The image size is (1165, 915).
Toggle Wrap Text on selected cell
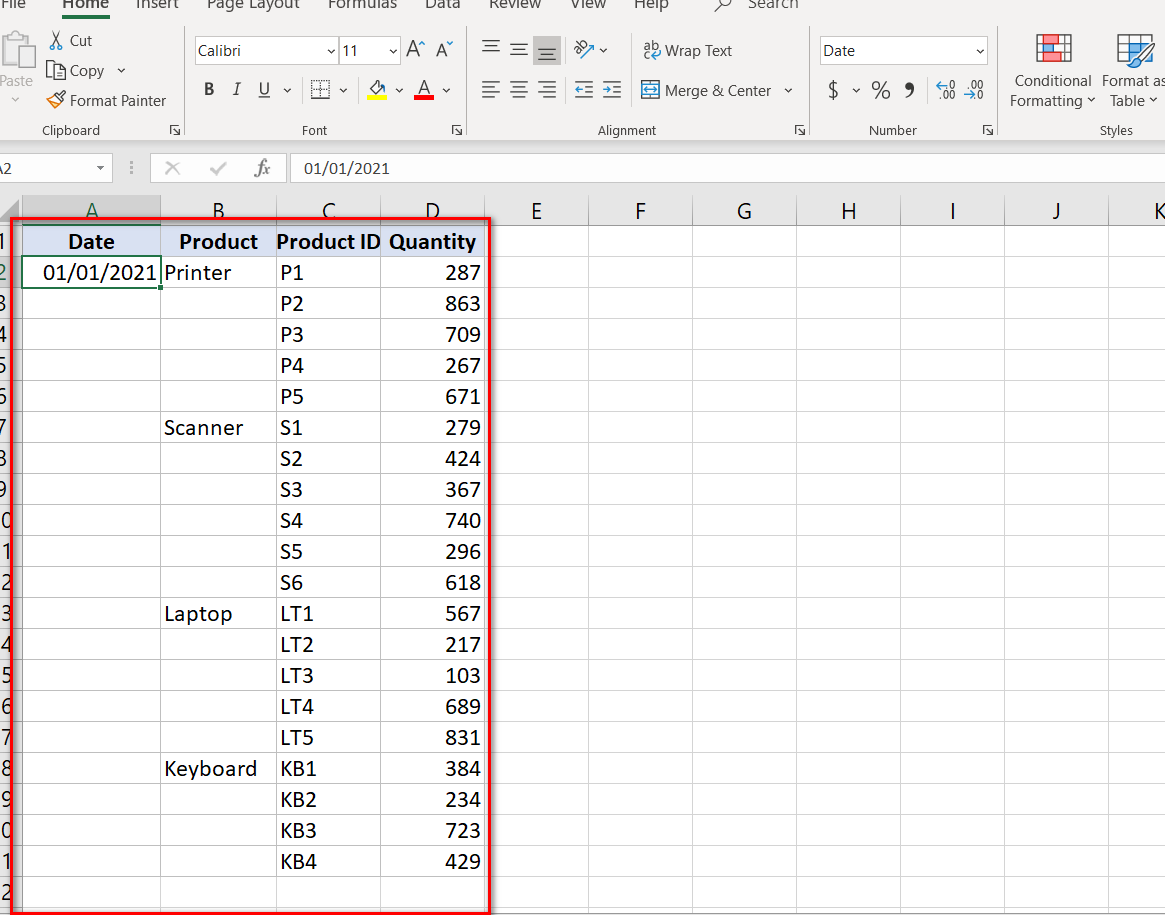688,51
